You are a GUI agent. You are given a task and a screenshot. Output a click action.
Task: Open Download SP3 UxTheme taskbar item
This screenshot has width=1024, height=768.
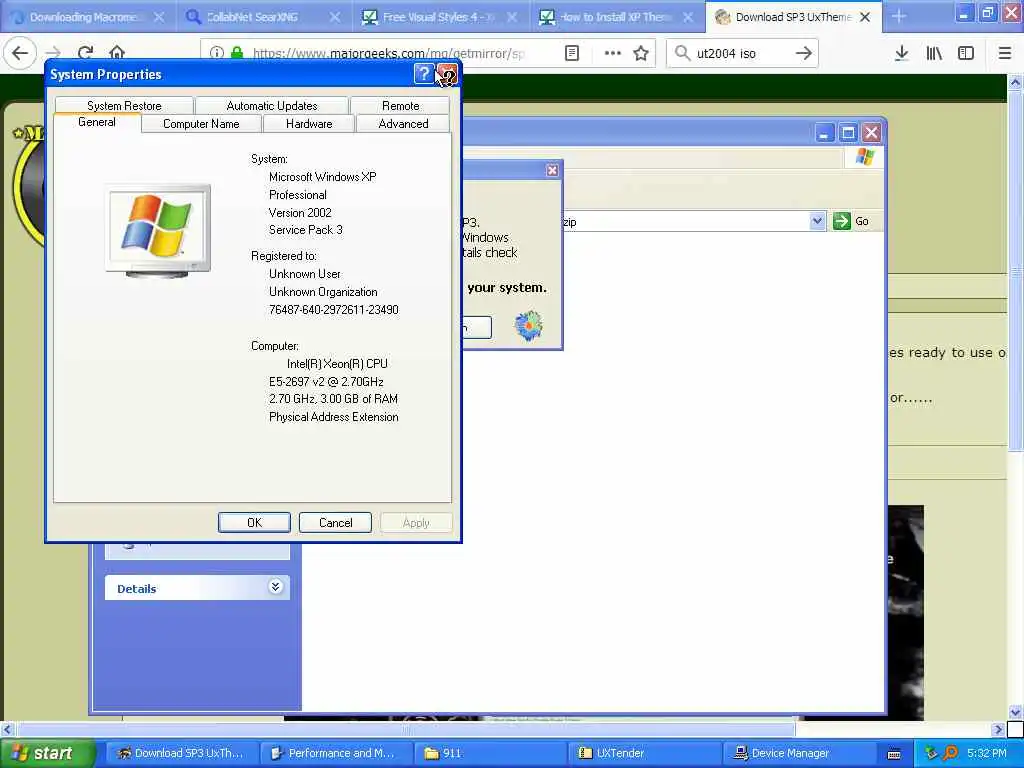pyautogui.click(x=182, y=753)
